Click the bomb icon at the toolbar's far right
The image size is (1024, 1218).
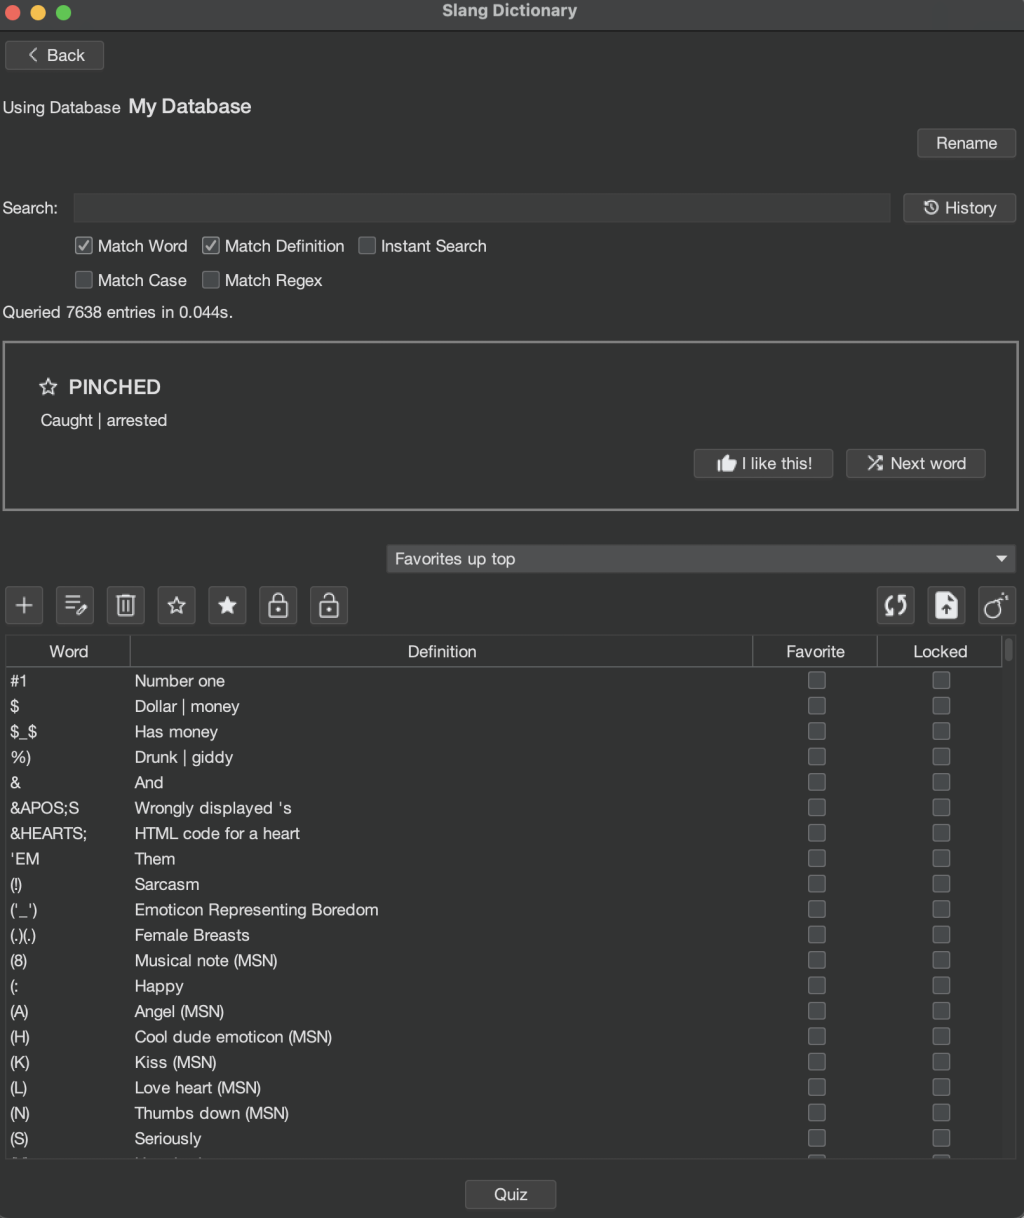[996, 605]
